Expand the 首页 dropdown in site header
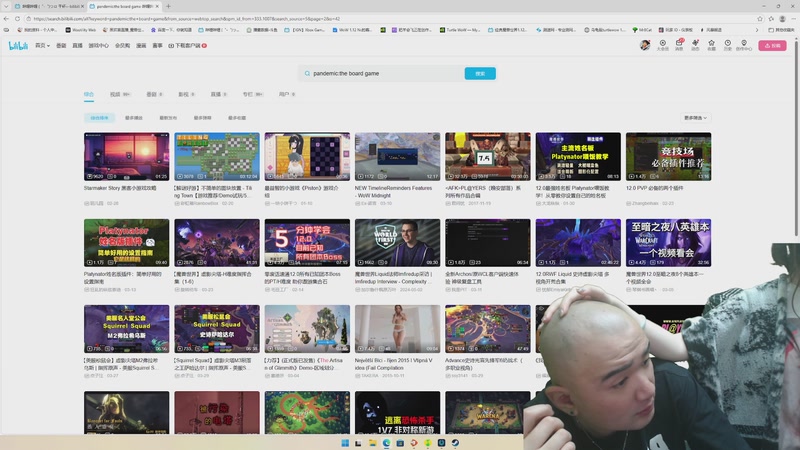This screenshot has width=800, height=450. (42, 45)
